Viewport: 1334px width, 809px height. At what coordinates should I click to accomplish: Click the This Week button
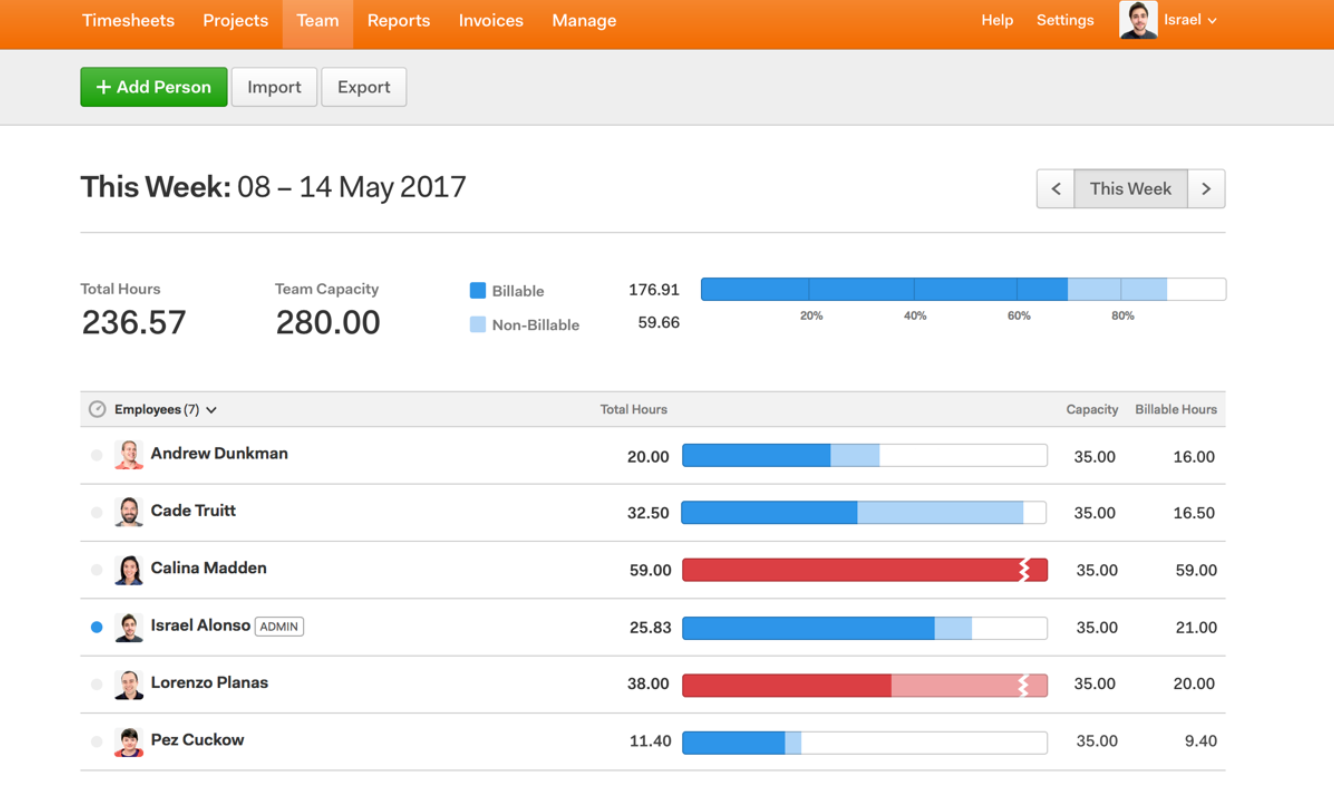tap(1131, 188)
